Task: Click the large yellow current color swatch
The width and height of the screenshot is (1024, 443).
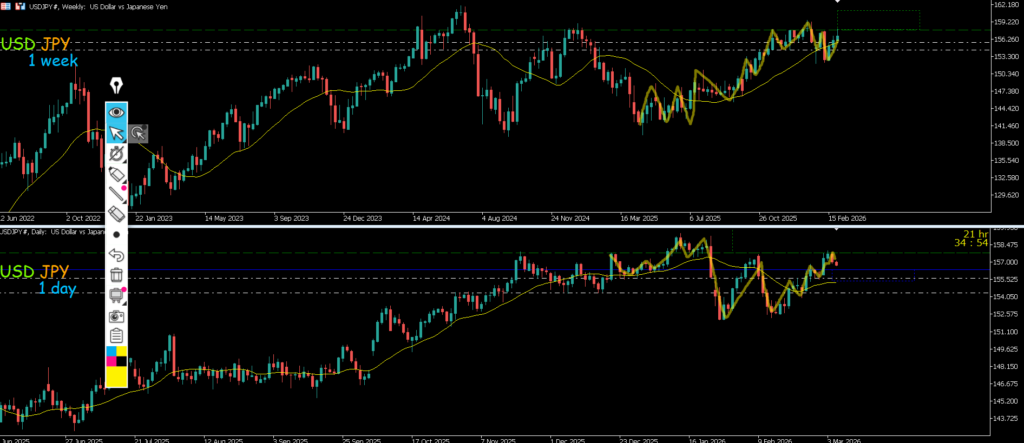Action: tap(116, 376)
